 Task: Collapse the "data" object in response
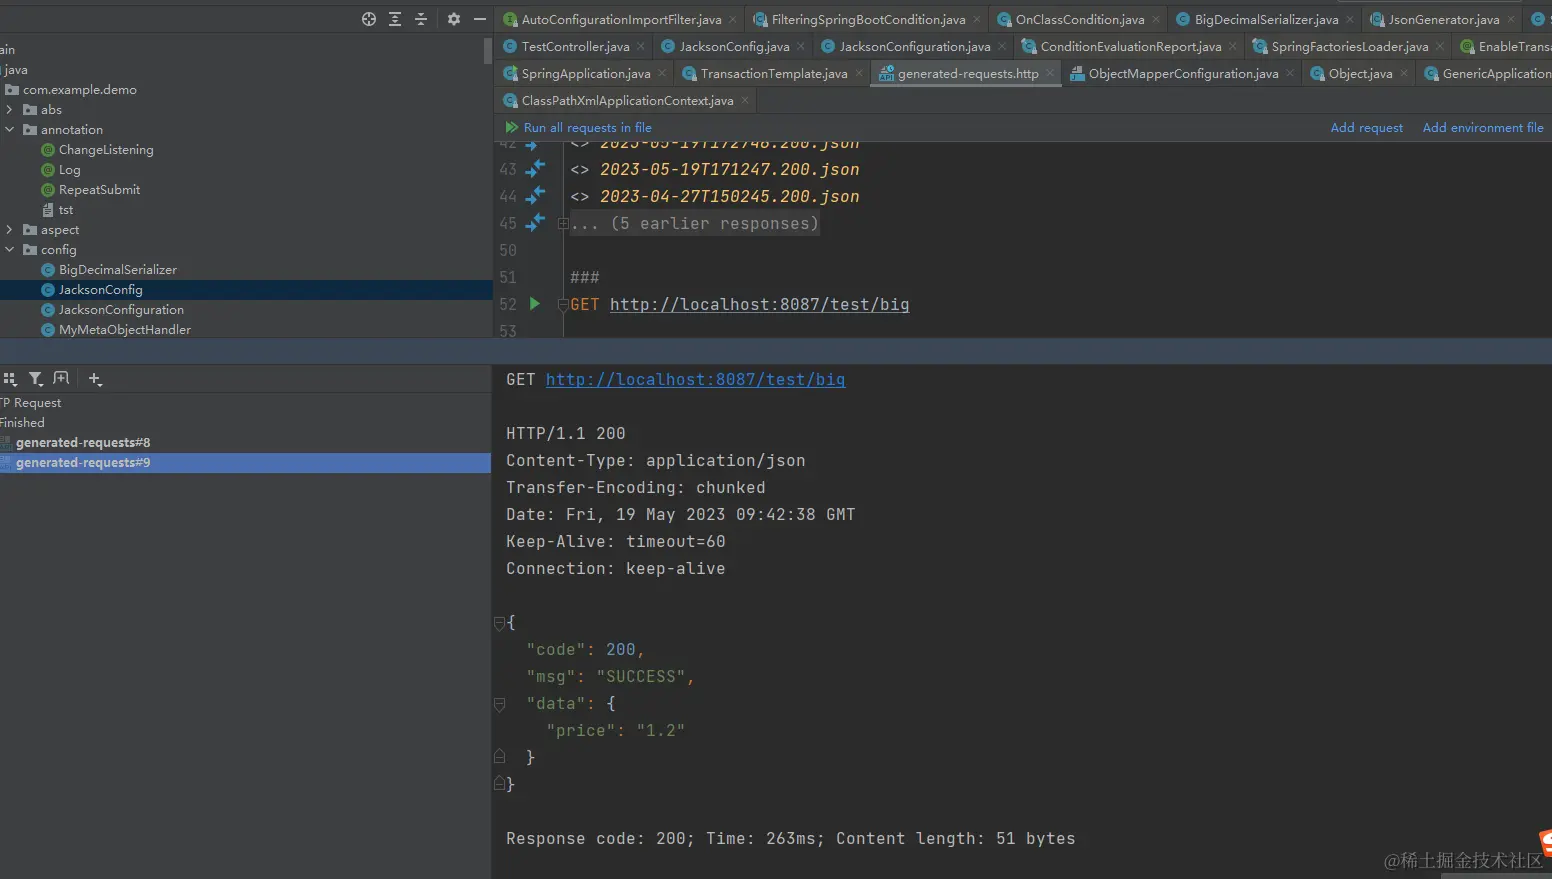[x=500, y=705]
